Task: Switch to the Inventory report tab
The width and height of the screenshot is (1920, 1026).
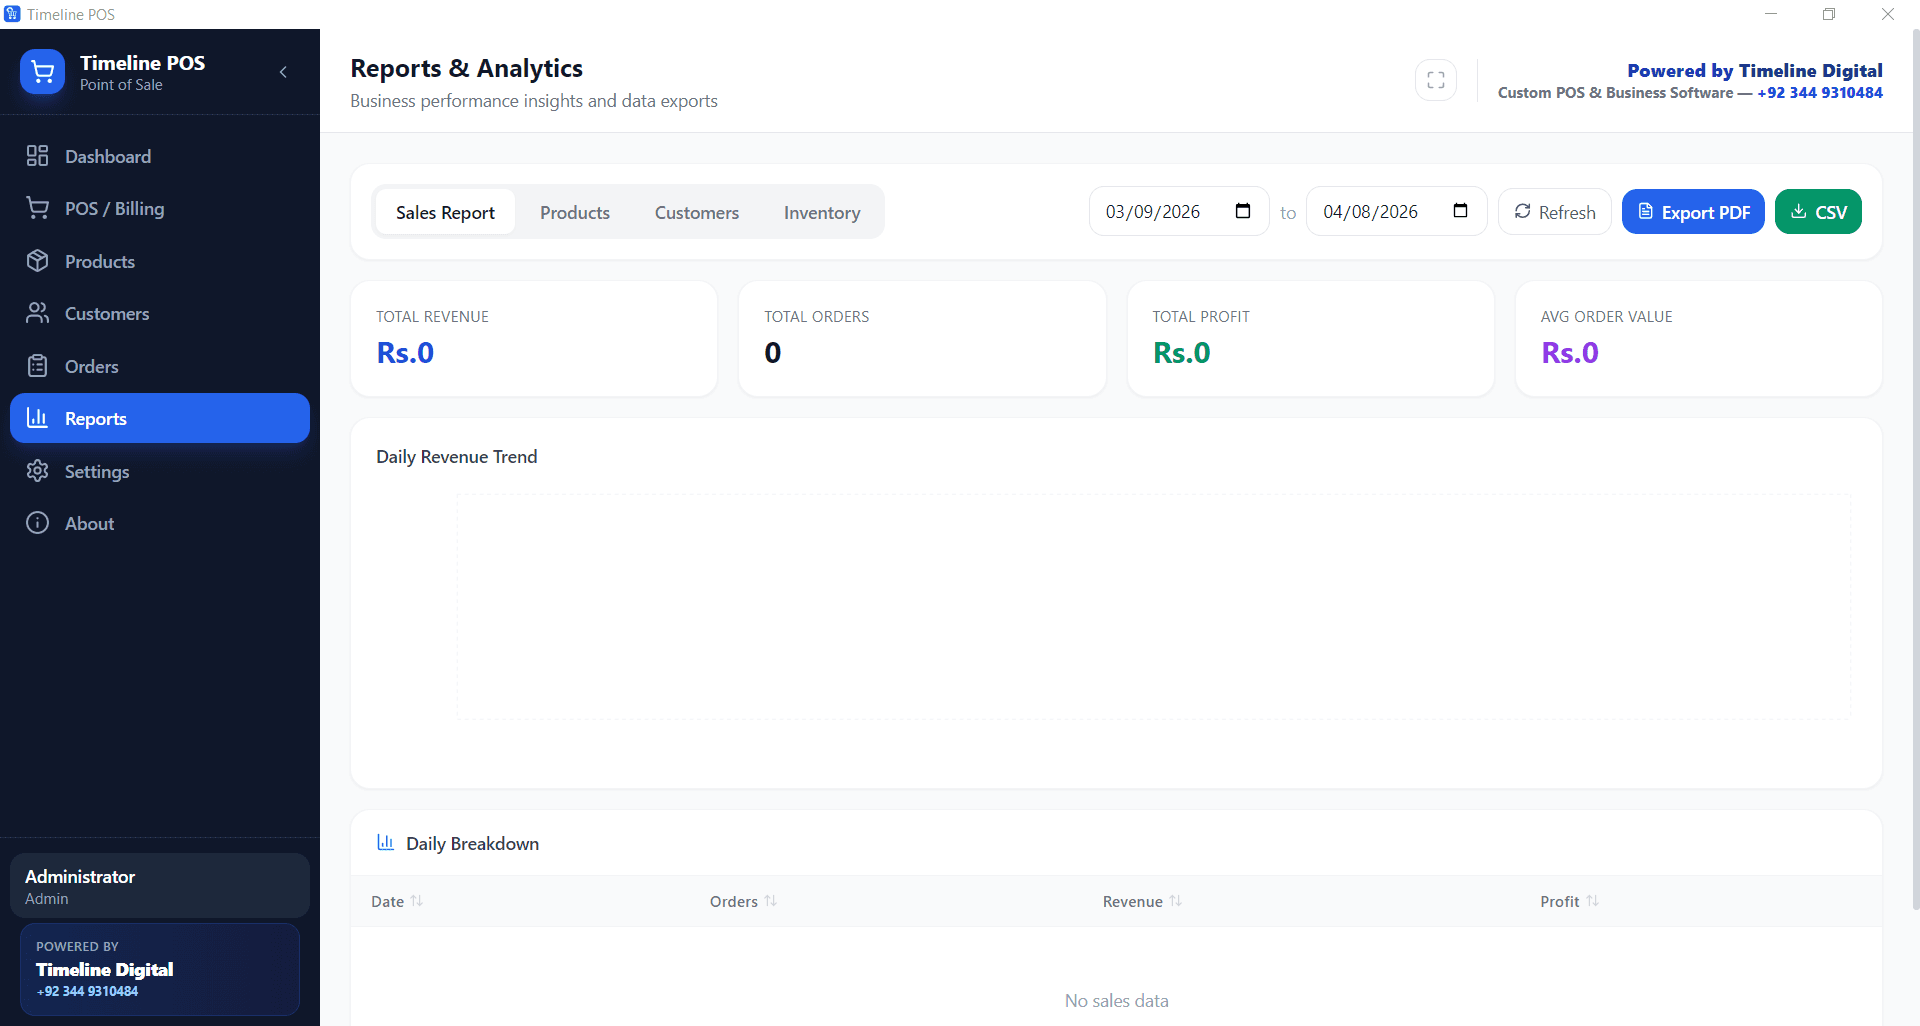Action: point(822,212)
